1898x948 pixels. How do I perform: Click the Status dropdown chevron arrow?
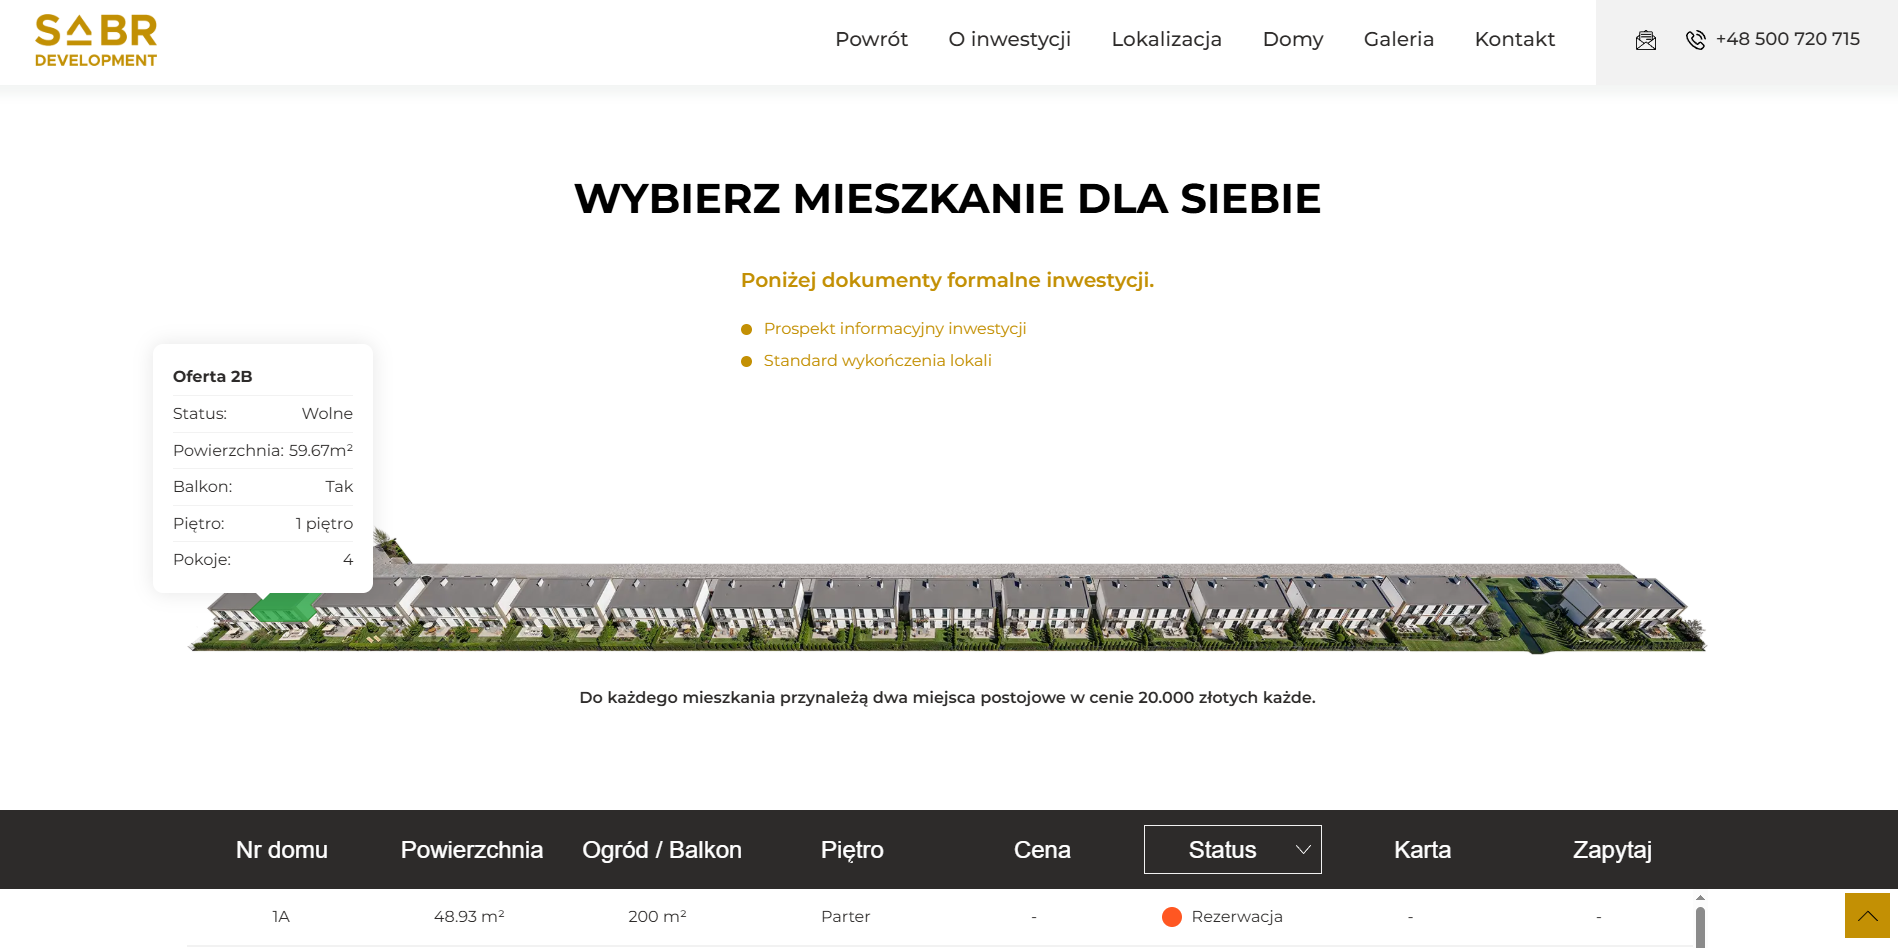pos(1303,850)
